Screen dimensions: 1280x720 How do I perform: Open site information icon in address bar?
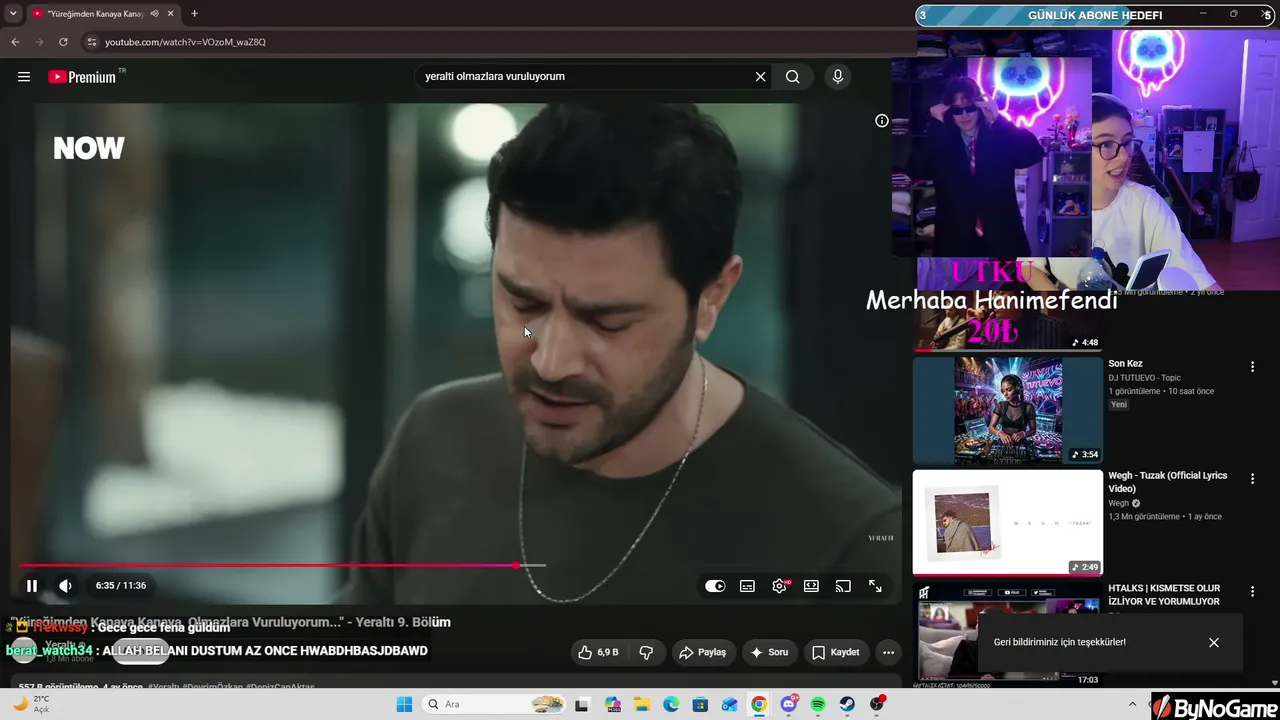click(91, 42)
